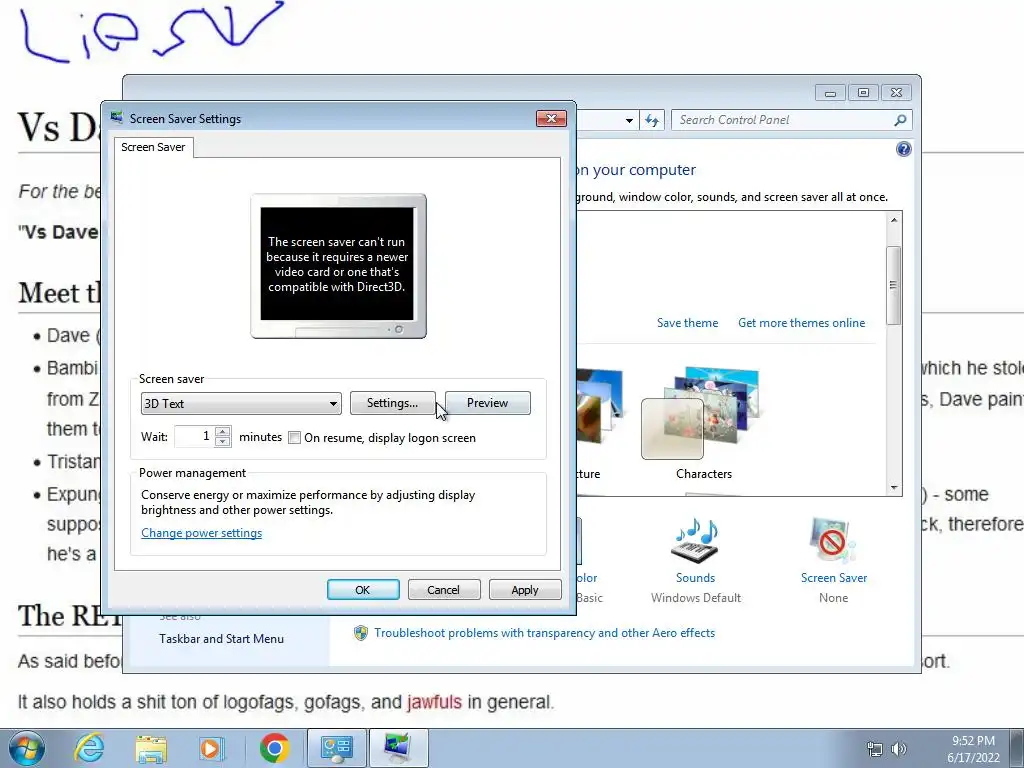Increase the wait minutes with up arrow
The height and width of the screenshot is (768, 1024).
(x=223, y=431)
